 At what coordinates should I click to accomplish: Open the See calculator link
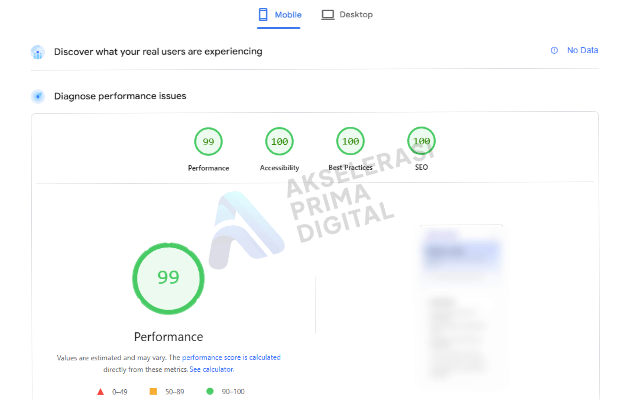click(x=211, y=369)
